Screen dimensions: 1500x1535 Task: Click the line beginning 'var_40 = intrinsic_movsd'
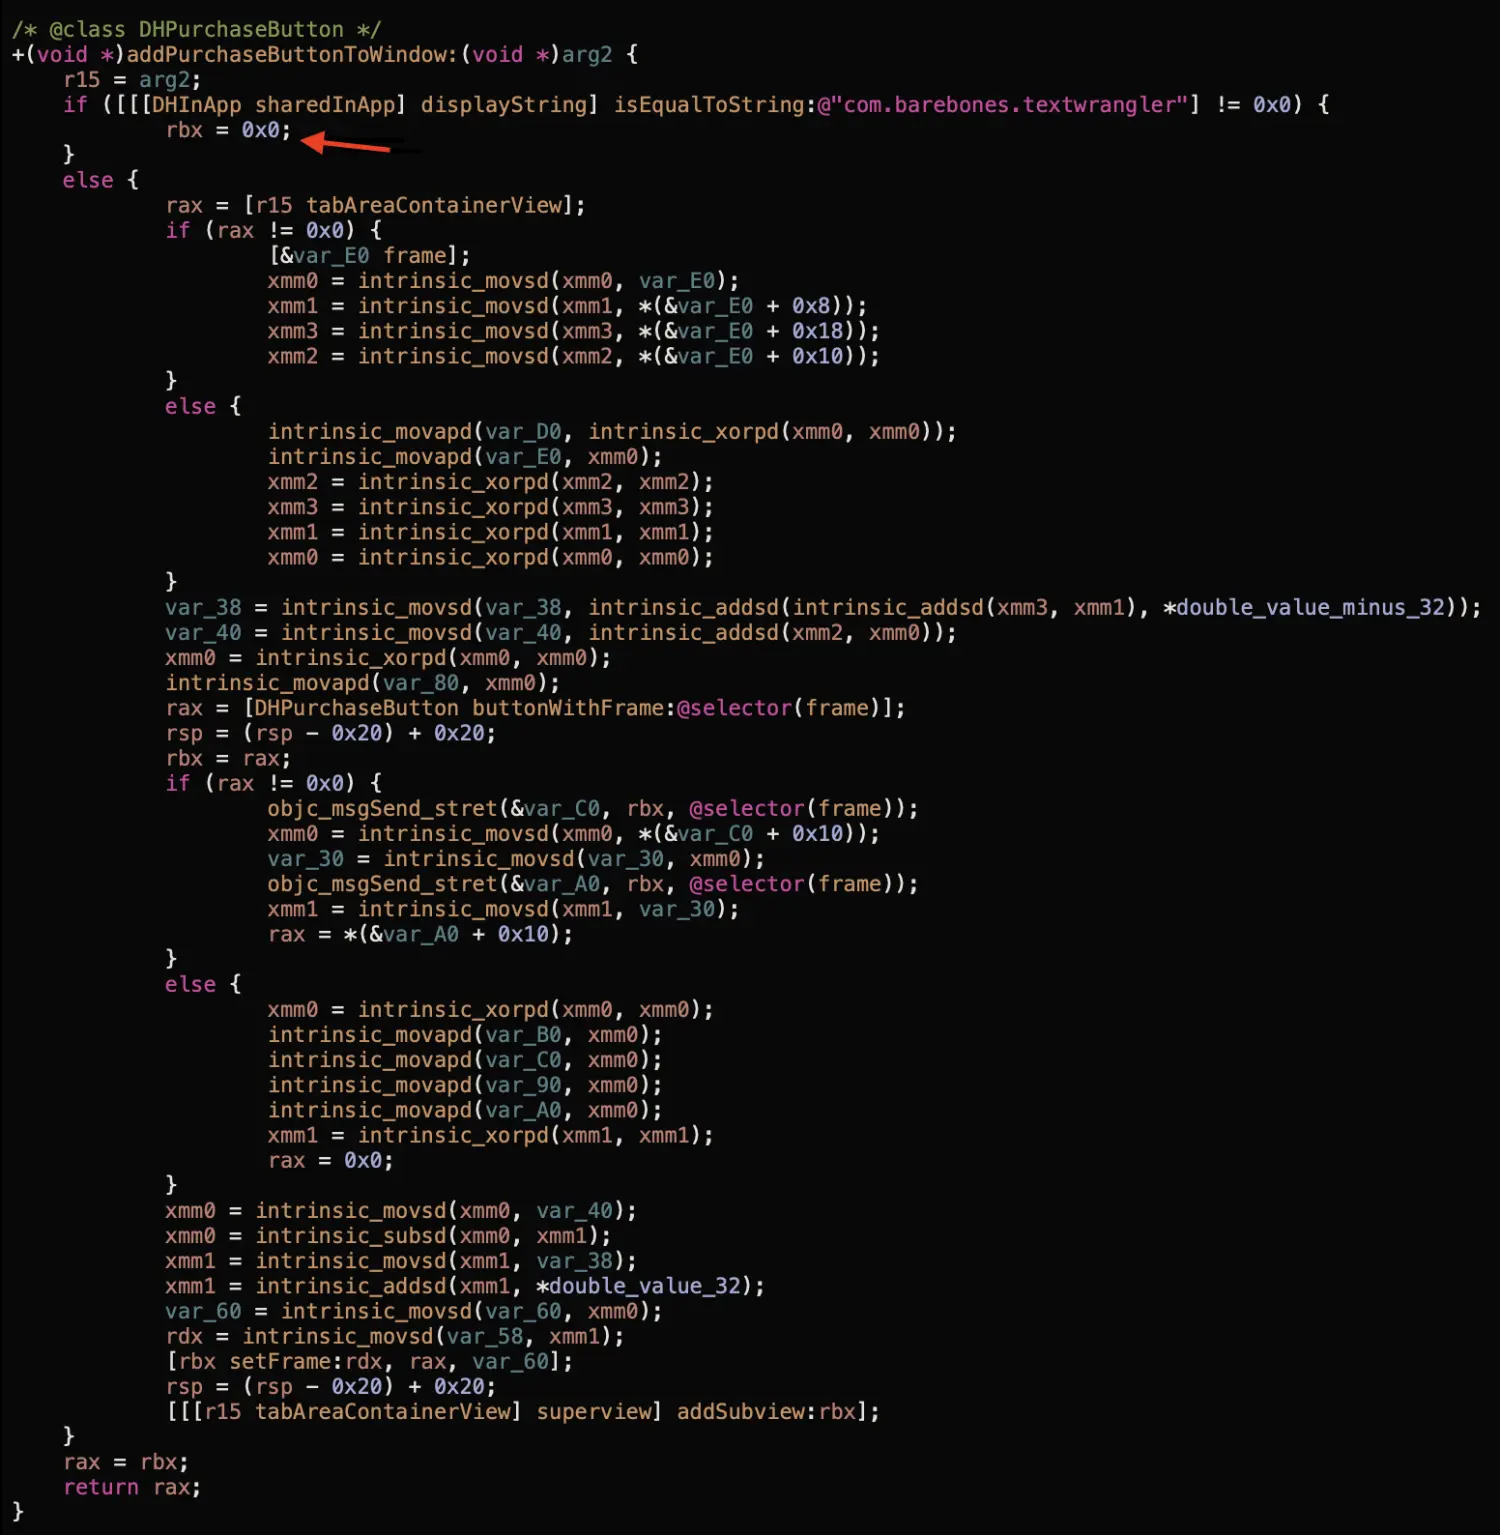click(x=561, y=632)
